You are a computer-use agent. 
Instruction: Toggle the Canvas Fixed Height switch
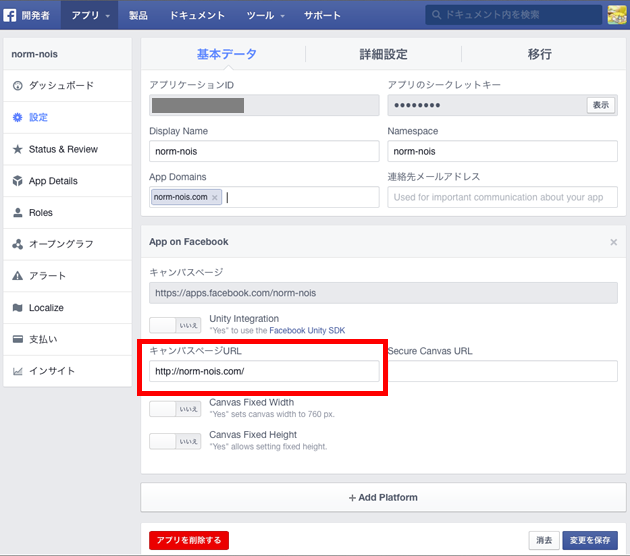click(x=175, y=441)
